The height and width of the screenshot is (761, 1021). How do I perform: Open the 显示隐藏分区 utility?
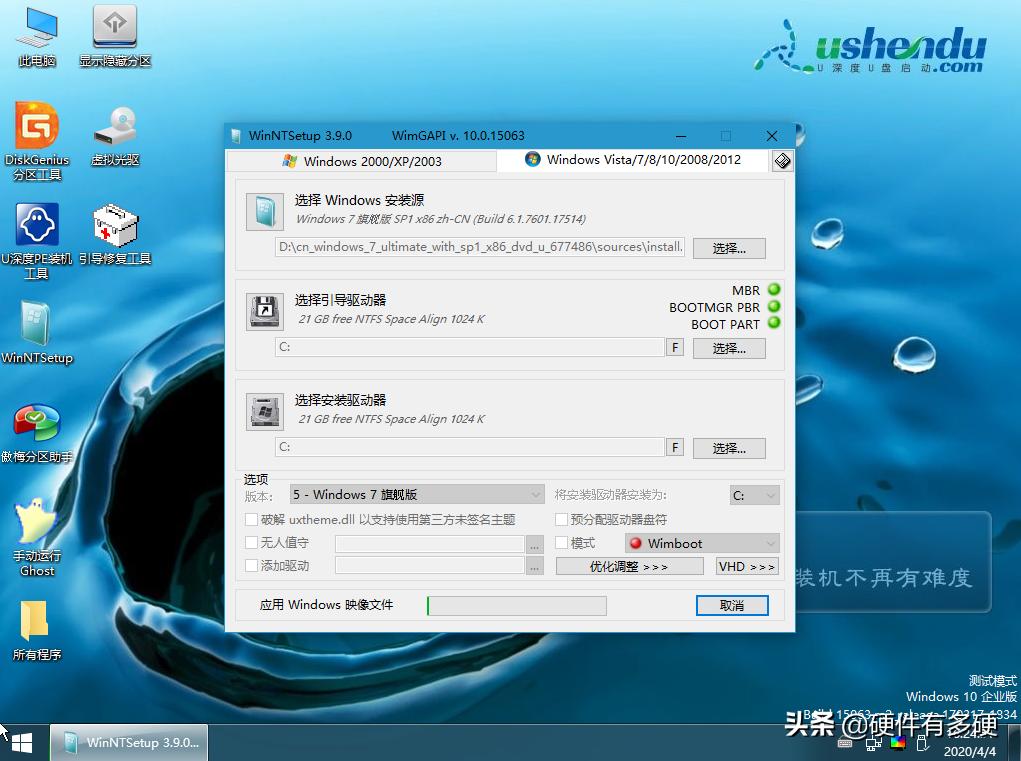[x=114, y=30]
